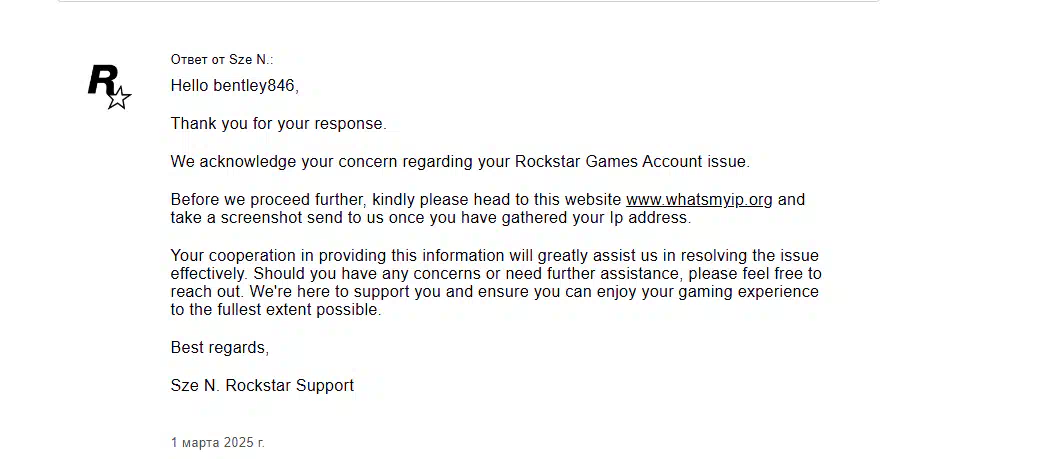Viewport: 1056px width, 459px height.
Task: Select the 'Hello bentley846,' greeting line
Action: (234, 85)
